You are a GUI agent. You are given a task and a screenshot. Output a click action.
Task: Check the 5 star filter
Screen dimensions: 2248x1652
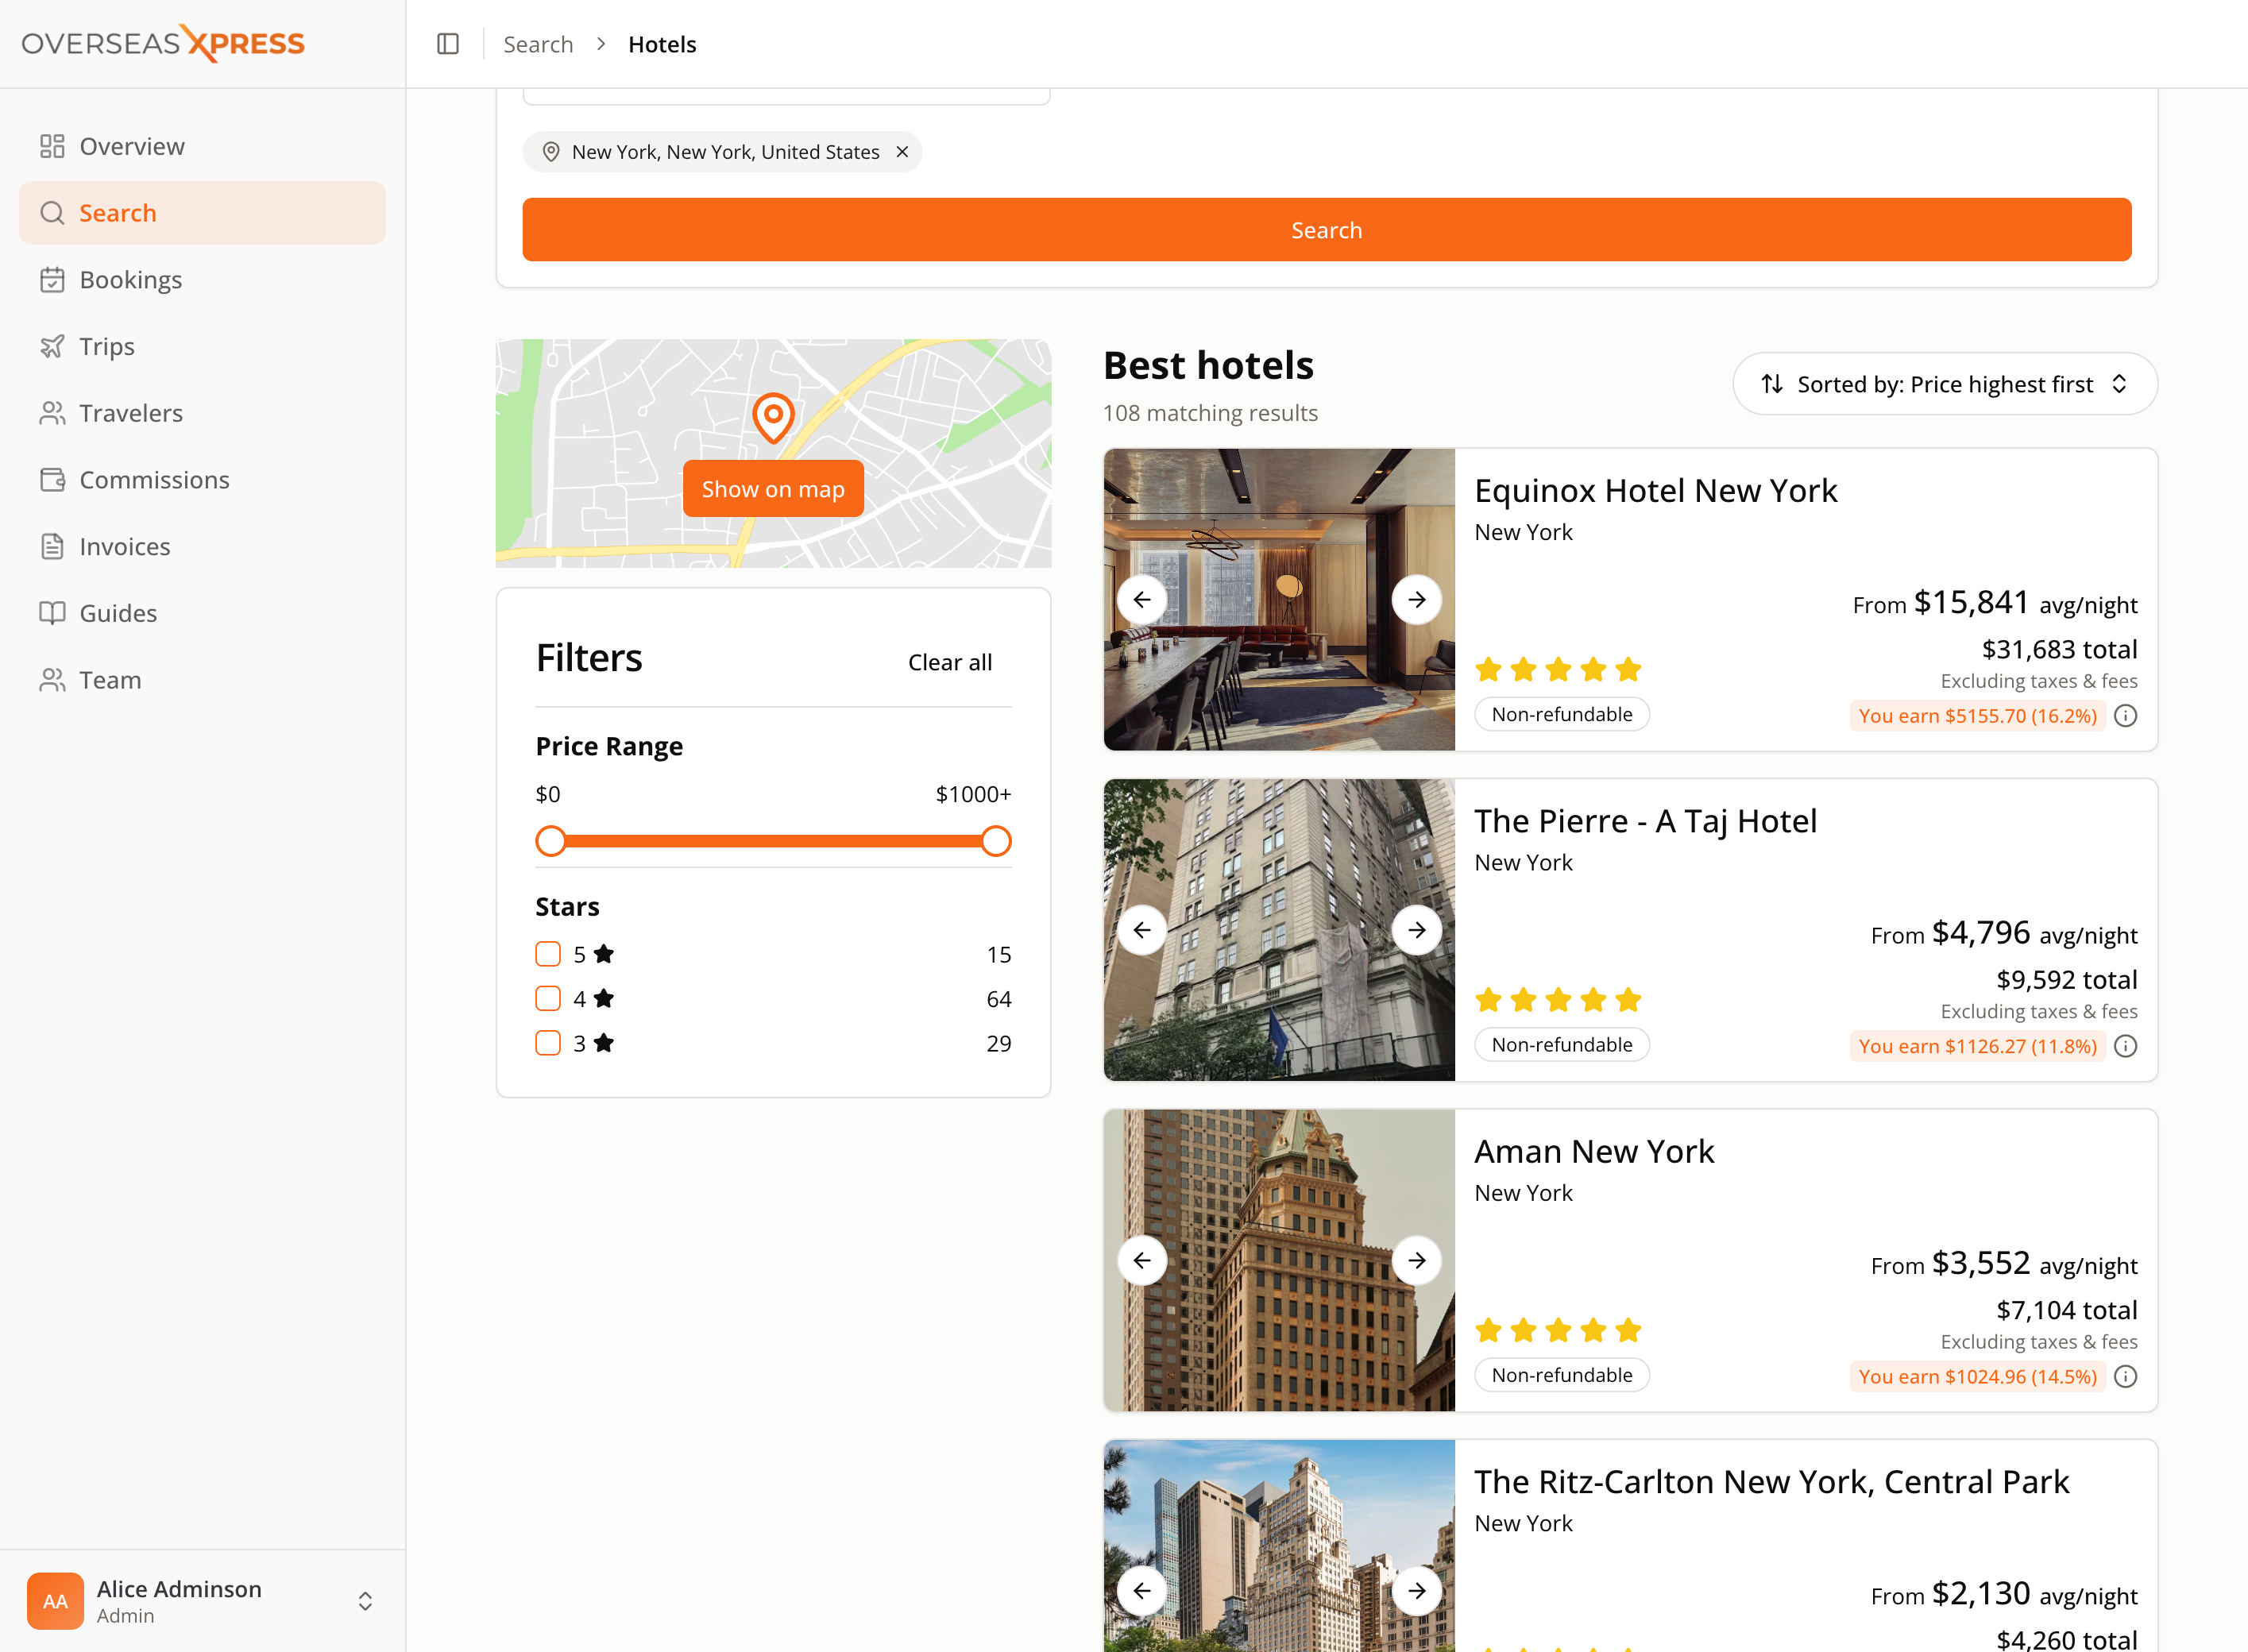pyautogui.click(x=548, y=955)
